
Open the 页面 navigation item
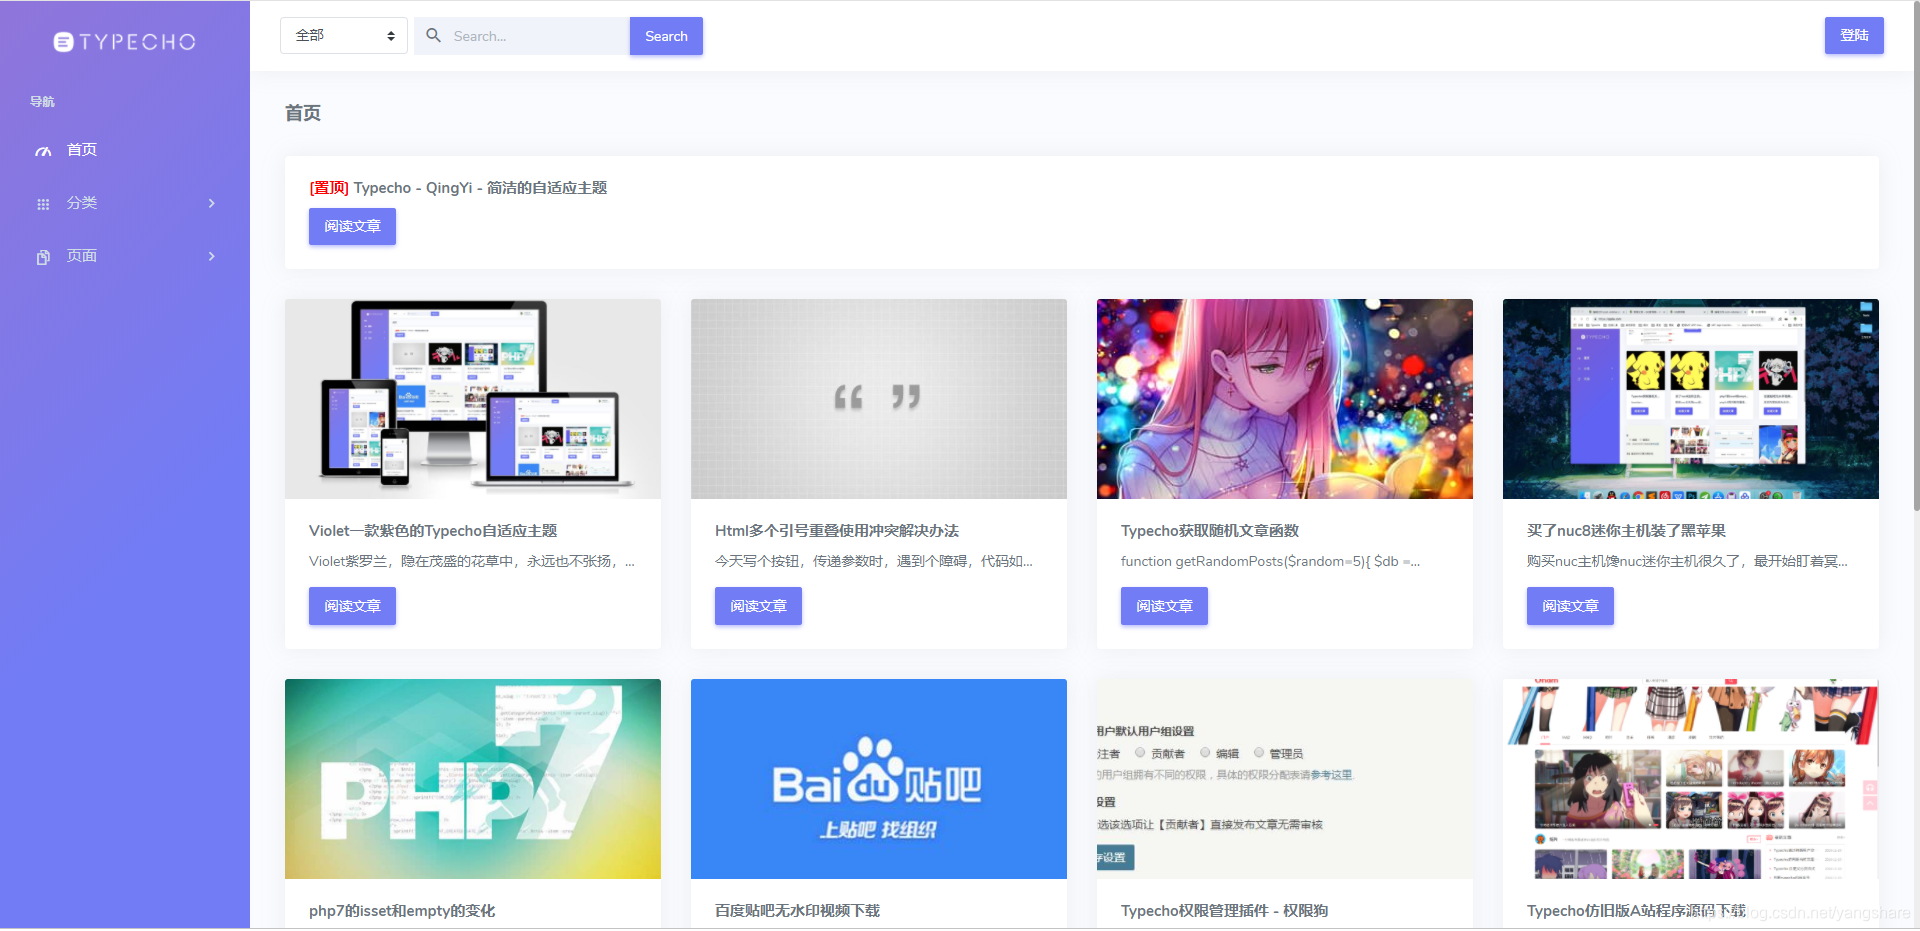point(125,256)
